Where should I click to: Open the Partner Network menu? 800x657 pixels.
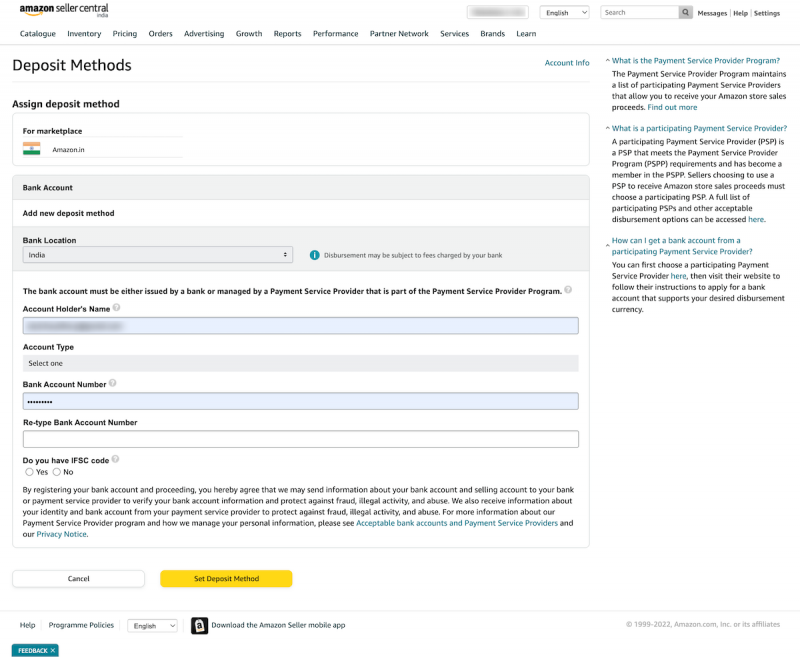399,34
